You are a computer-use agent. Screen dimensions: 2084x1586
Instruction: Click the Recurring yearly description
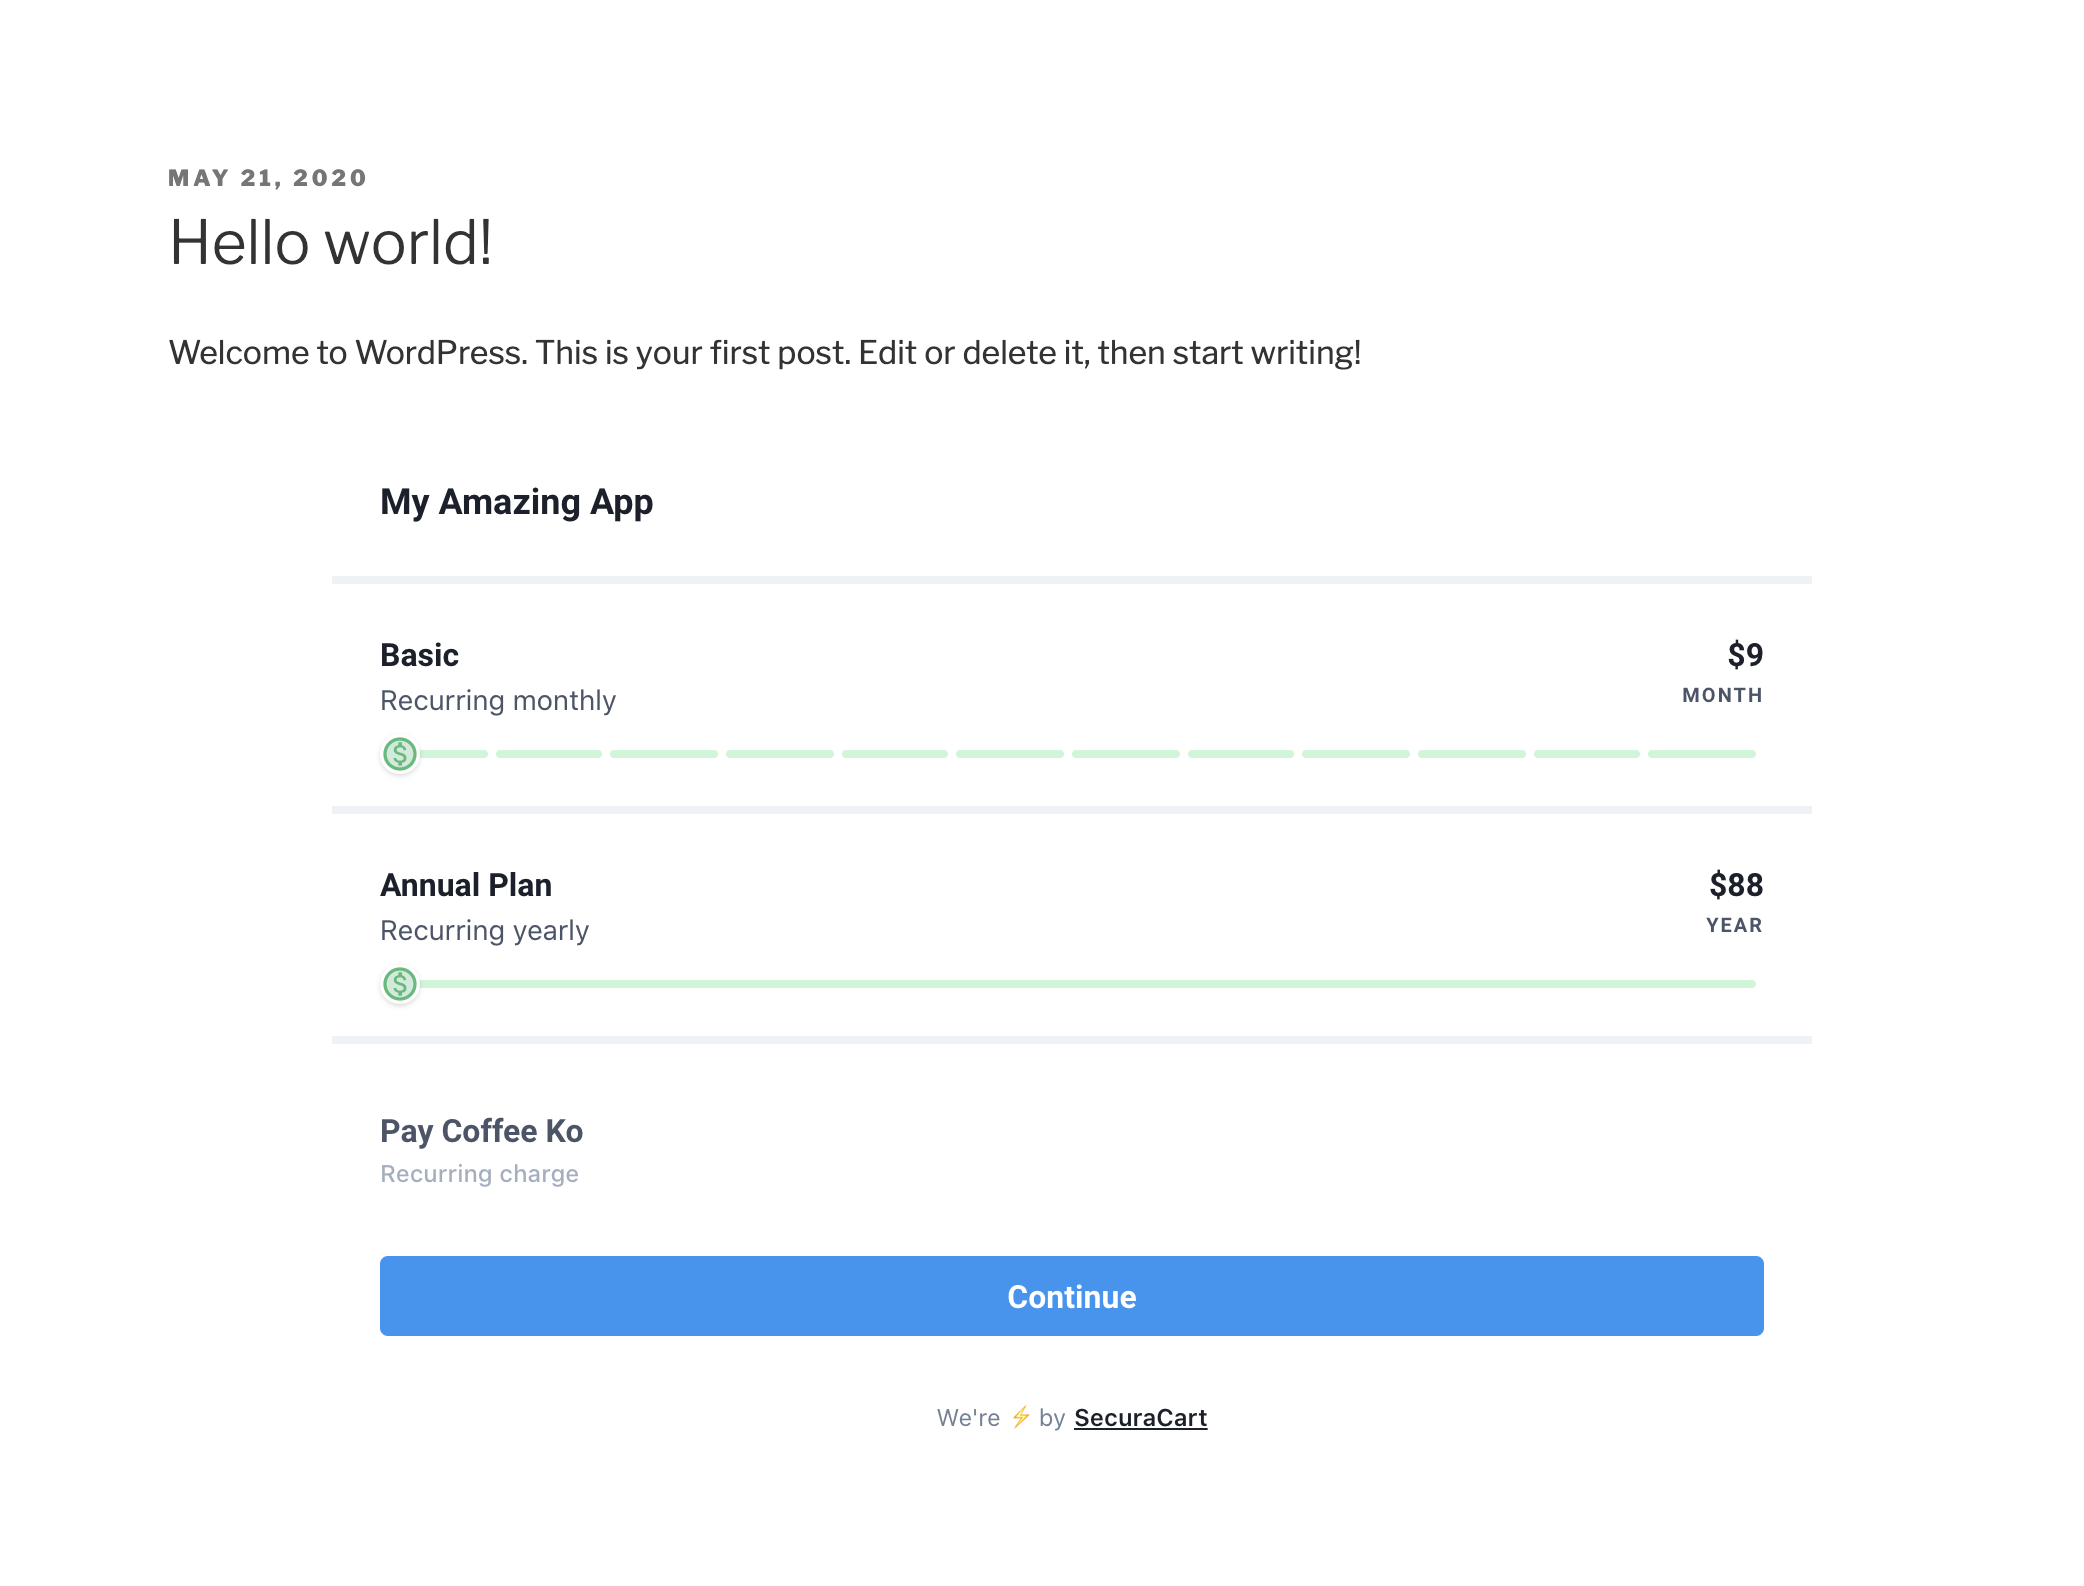484,930
